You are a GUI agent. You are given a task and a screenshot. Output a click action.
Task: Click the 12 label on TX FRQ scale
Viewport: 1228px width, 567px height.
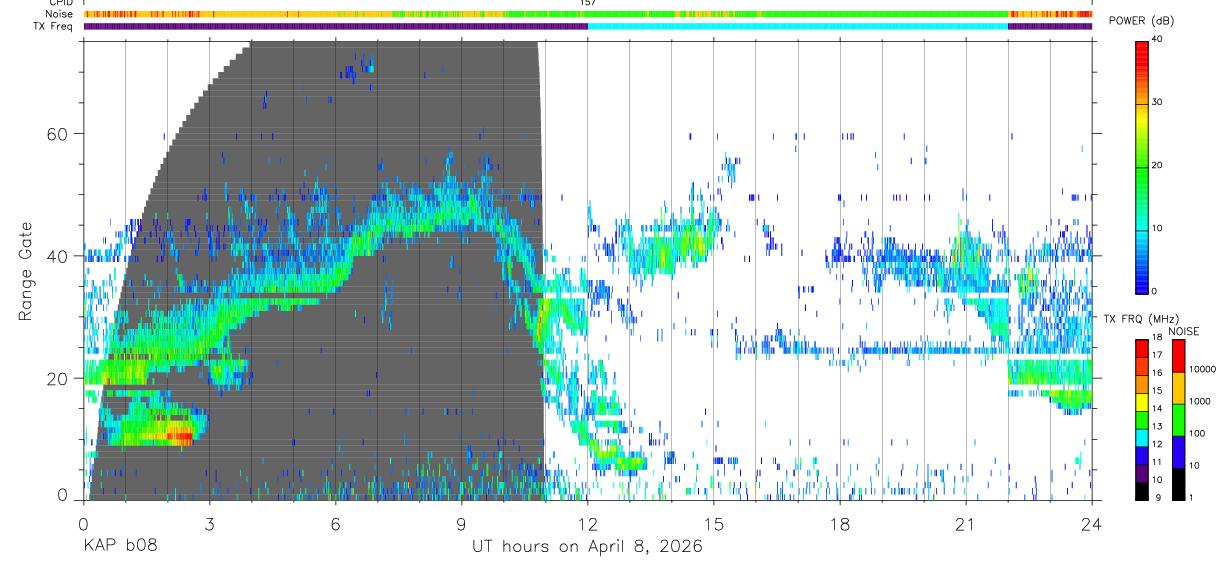pos(1157,446)
